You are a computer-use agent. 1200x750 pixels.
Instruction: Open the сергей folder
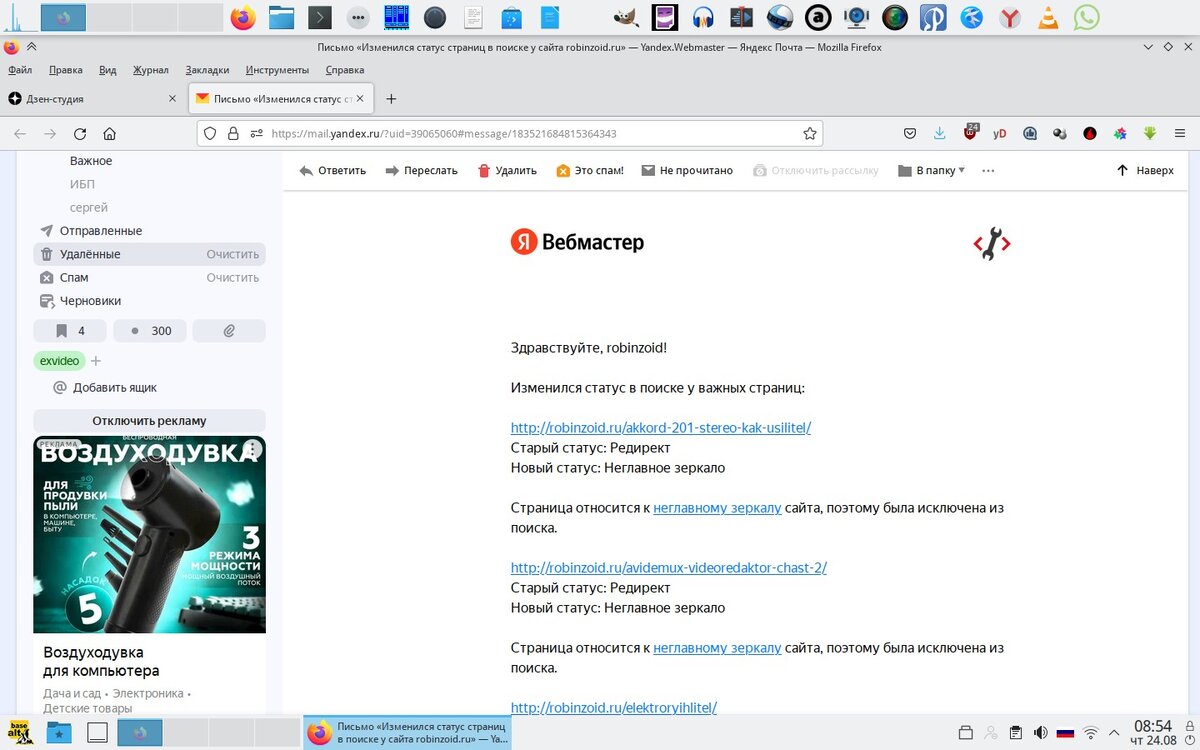pyautogui.click(x=89, y=207)
